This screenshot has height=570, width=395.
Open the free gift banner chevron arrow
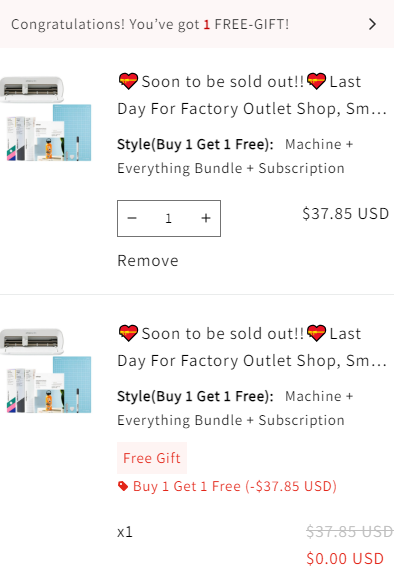point(372,24)
